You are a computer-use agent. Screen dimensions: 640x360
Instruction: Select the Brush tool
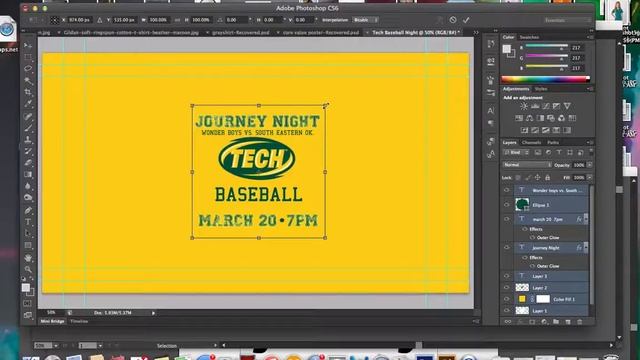(28, 128)
